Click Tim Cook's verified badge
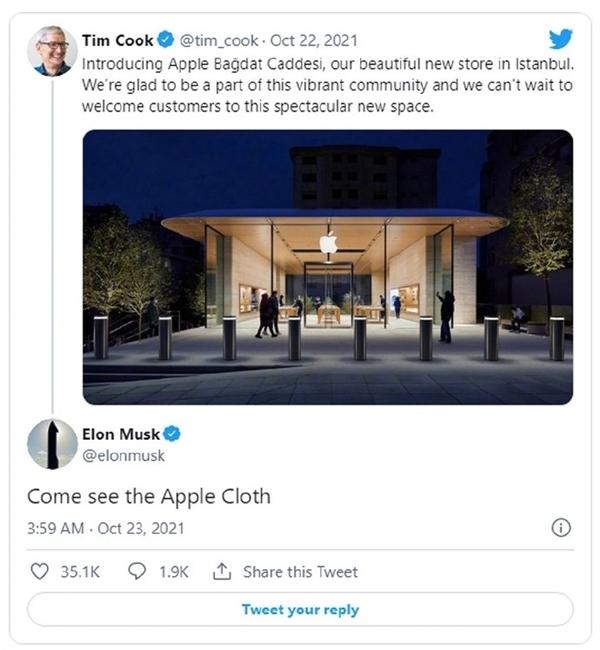Screen dimensions: 600x650 [165, 40]
